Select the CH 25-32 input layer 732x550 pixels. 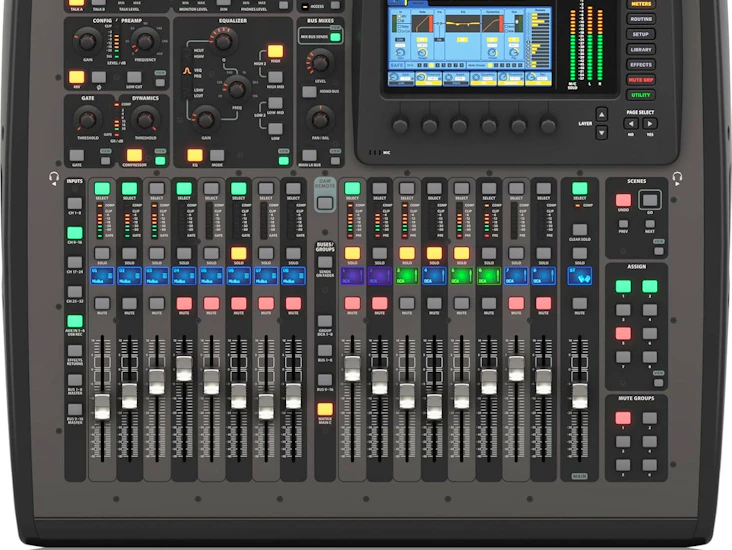[75, 292]
